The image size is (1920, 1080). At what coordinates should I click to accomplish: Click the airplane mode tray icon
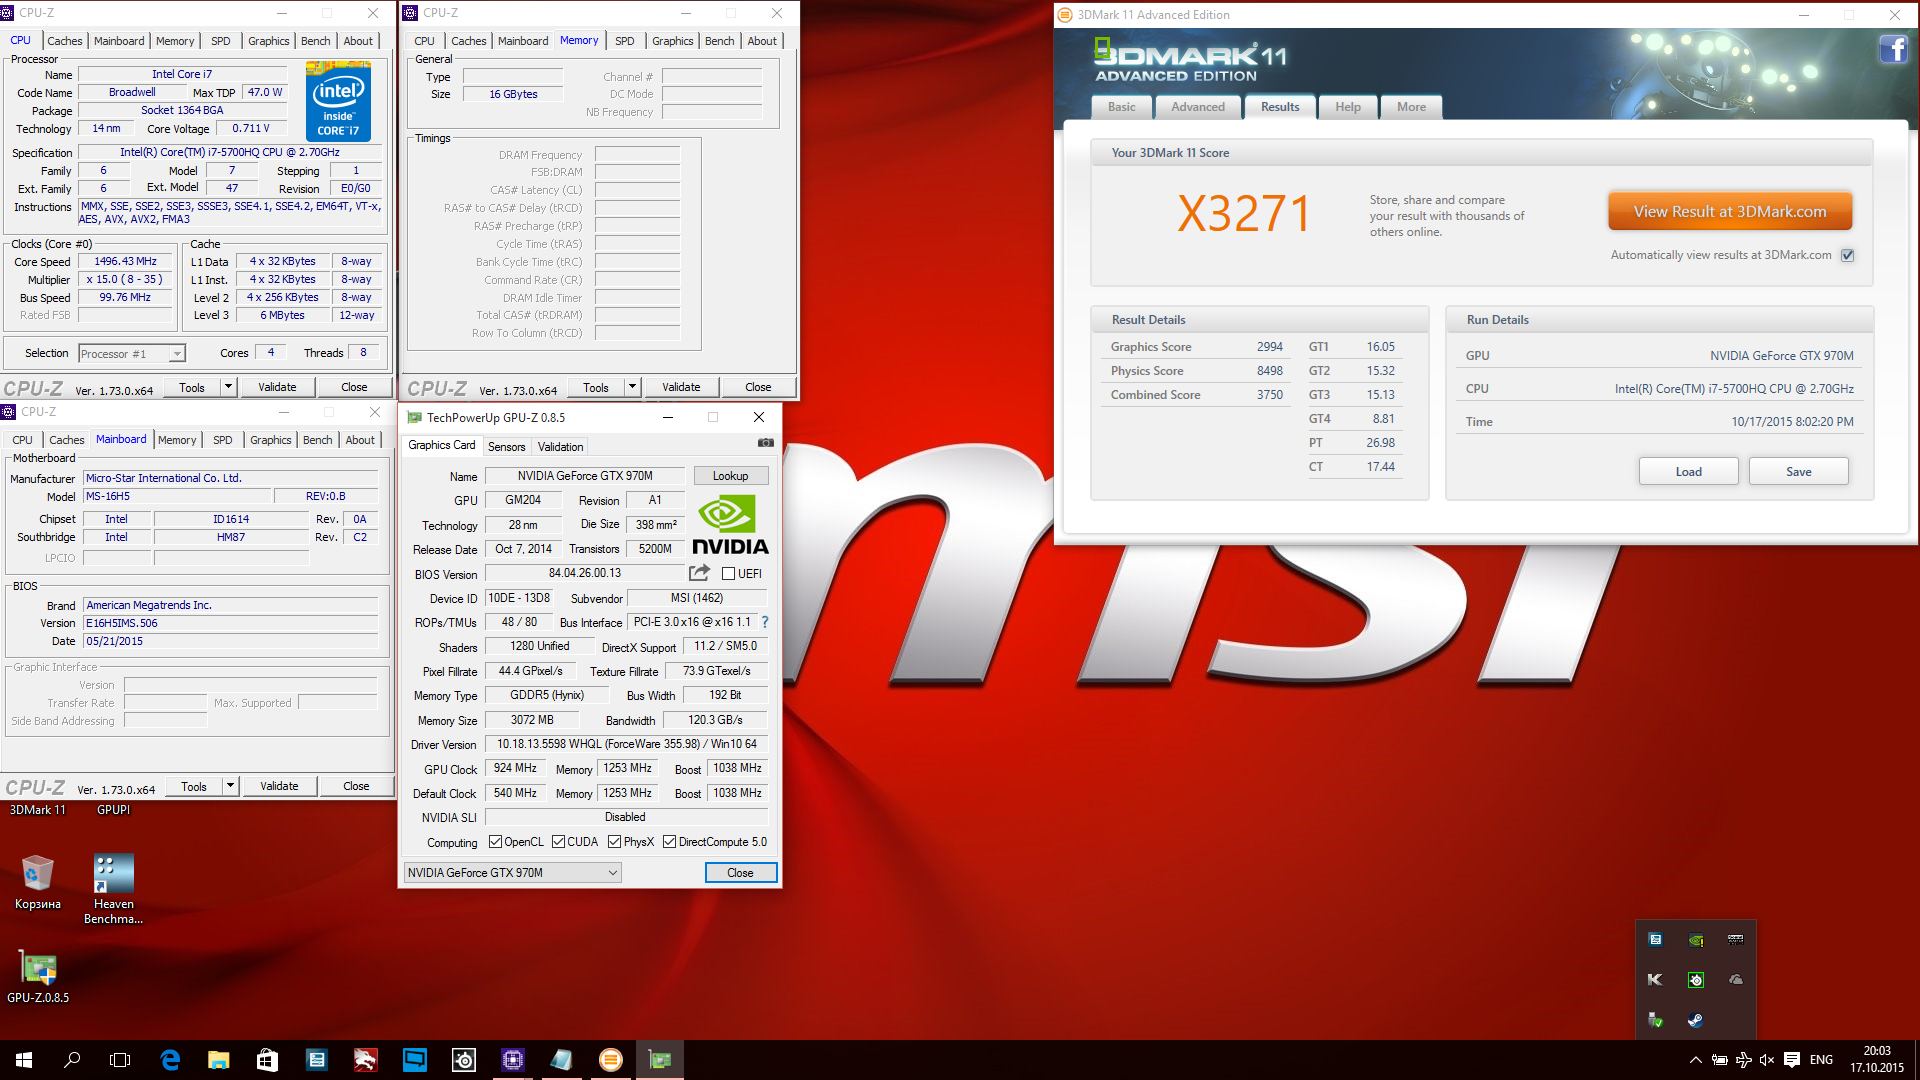[1743, 1060]
